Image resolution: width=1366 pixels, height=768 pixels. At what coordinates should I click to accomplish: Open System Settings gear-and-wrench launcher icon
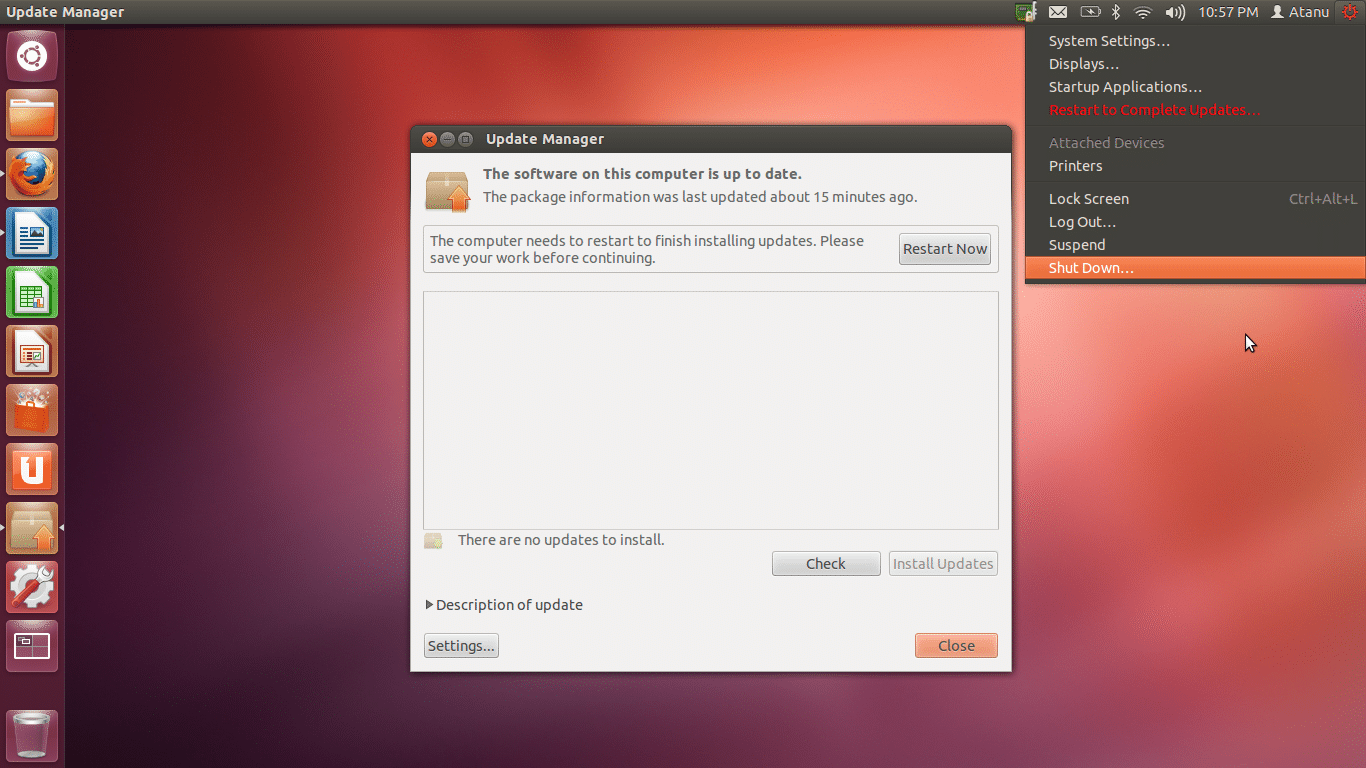coord(32,587)
